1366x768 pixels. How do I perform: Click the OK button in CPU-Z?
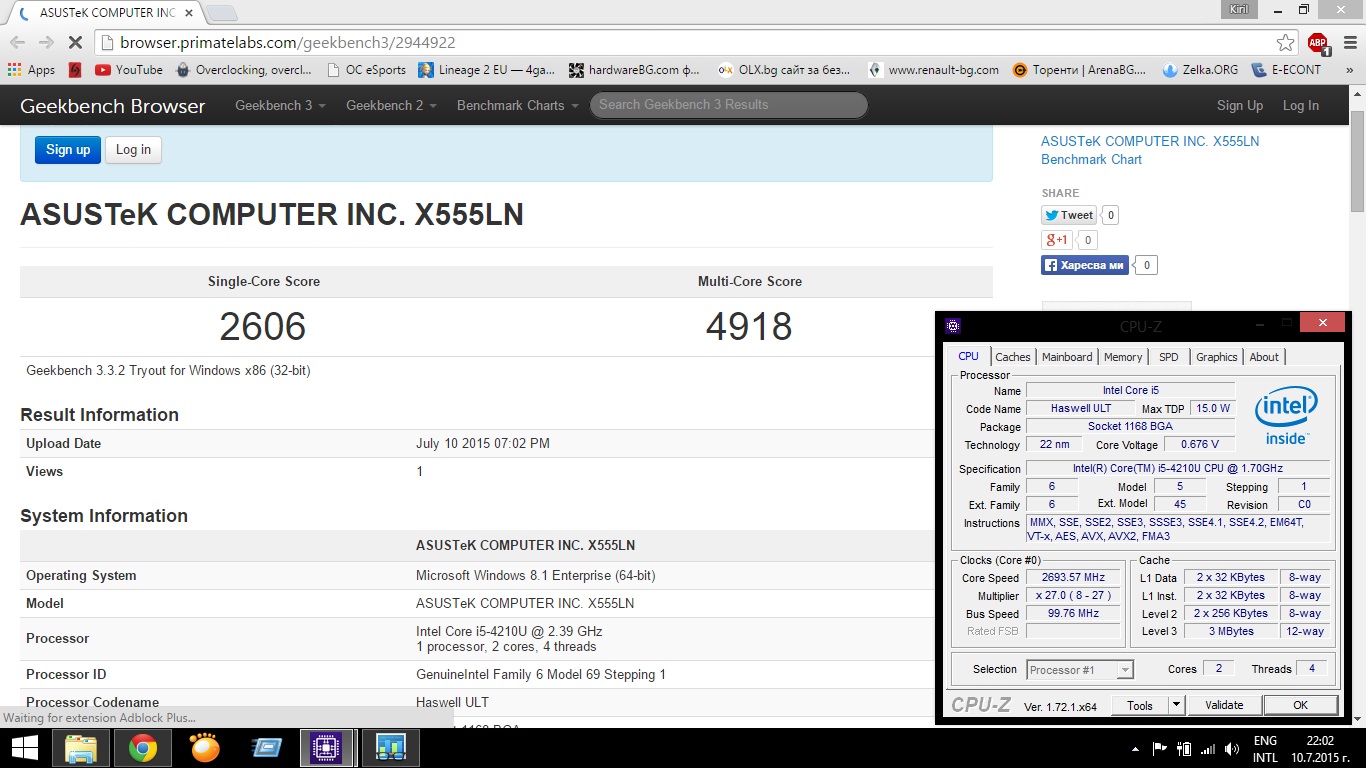(1301, 705)
